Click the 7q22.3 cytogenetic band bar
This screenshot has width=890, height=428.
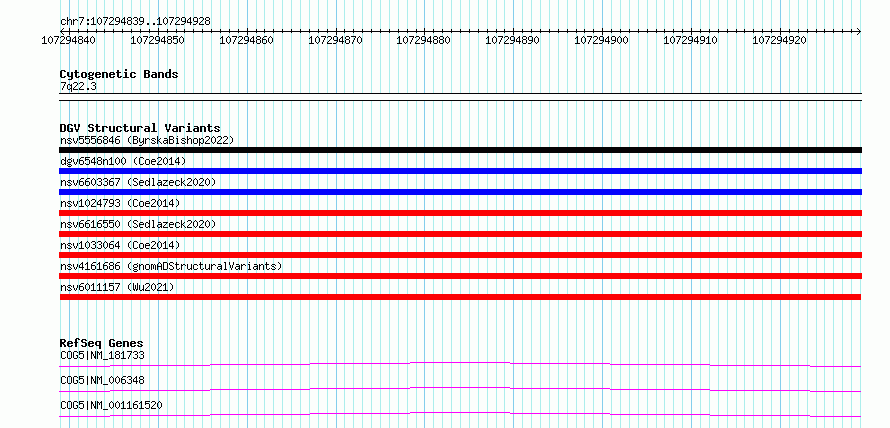tap(460, 97)
